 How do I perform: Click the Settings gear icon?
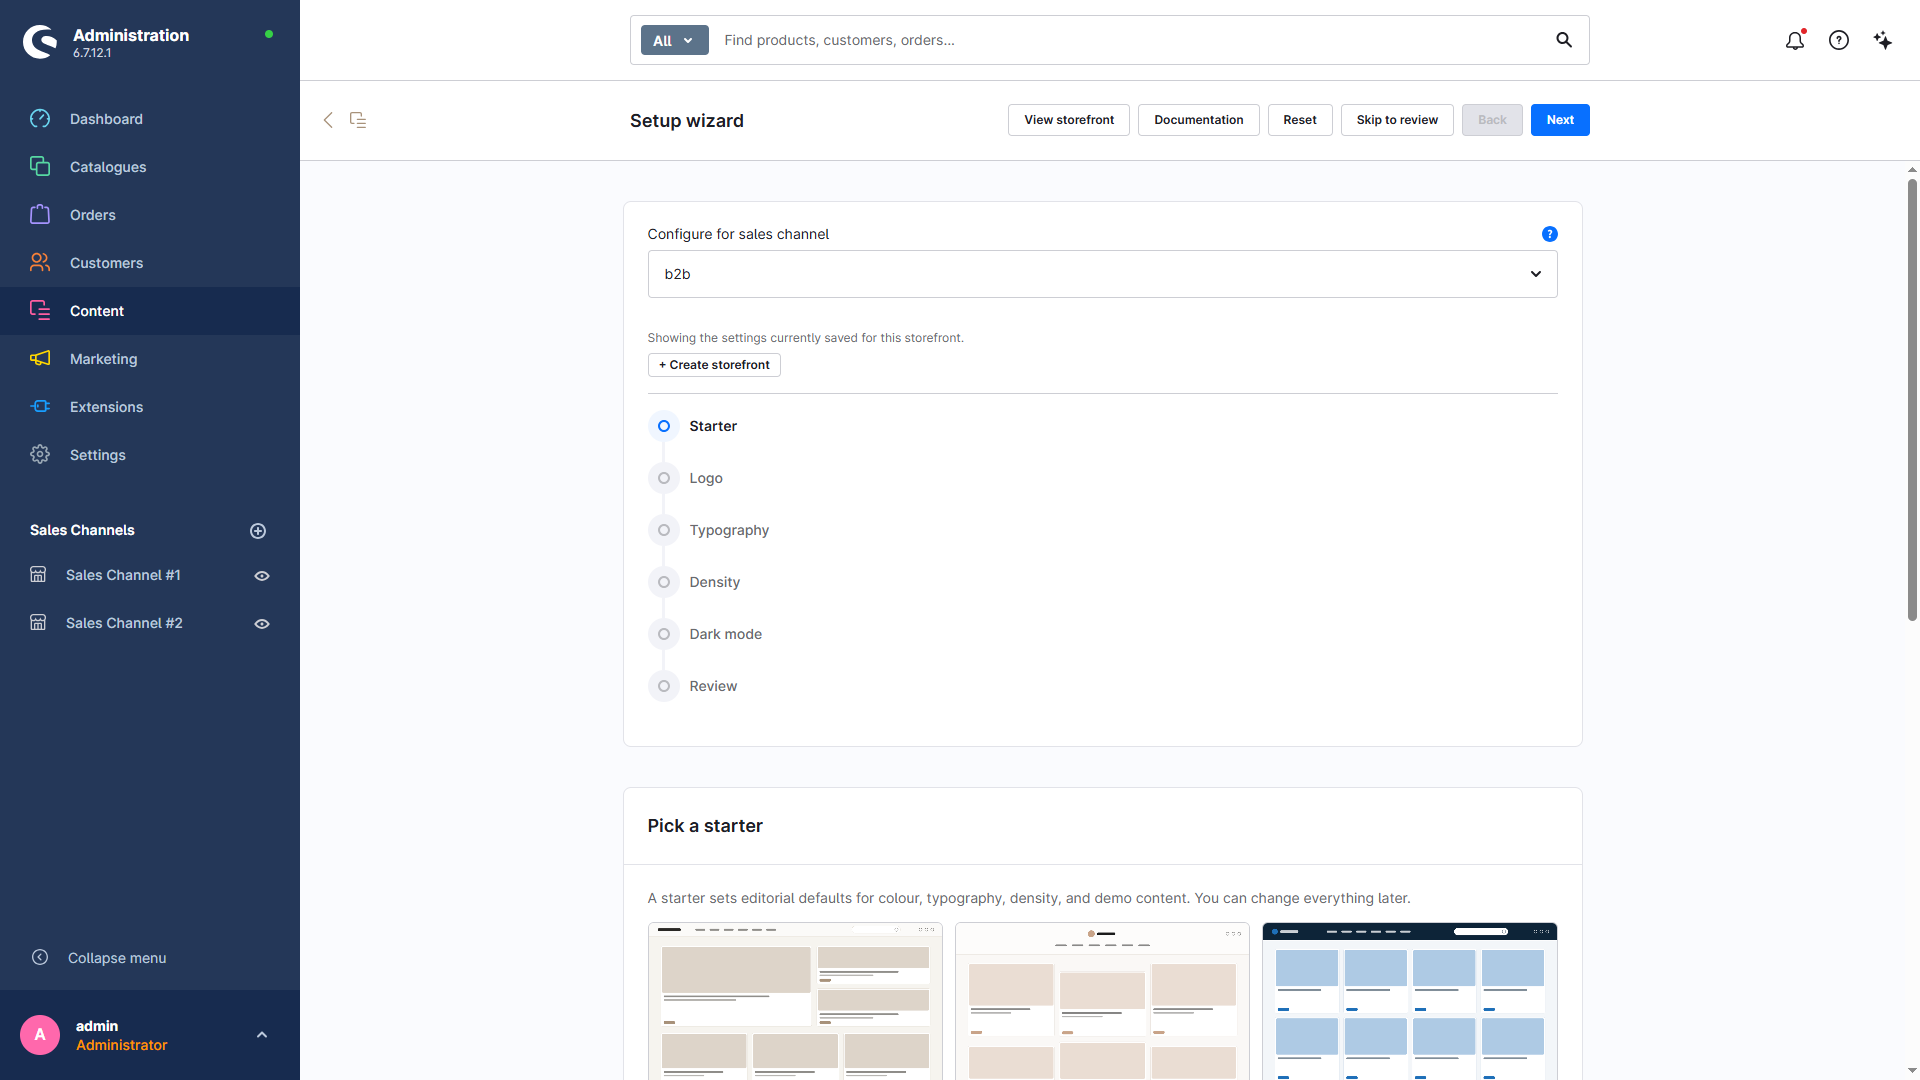click(x=40, y=455)
